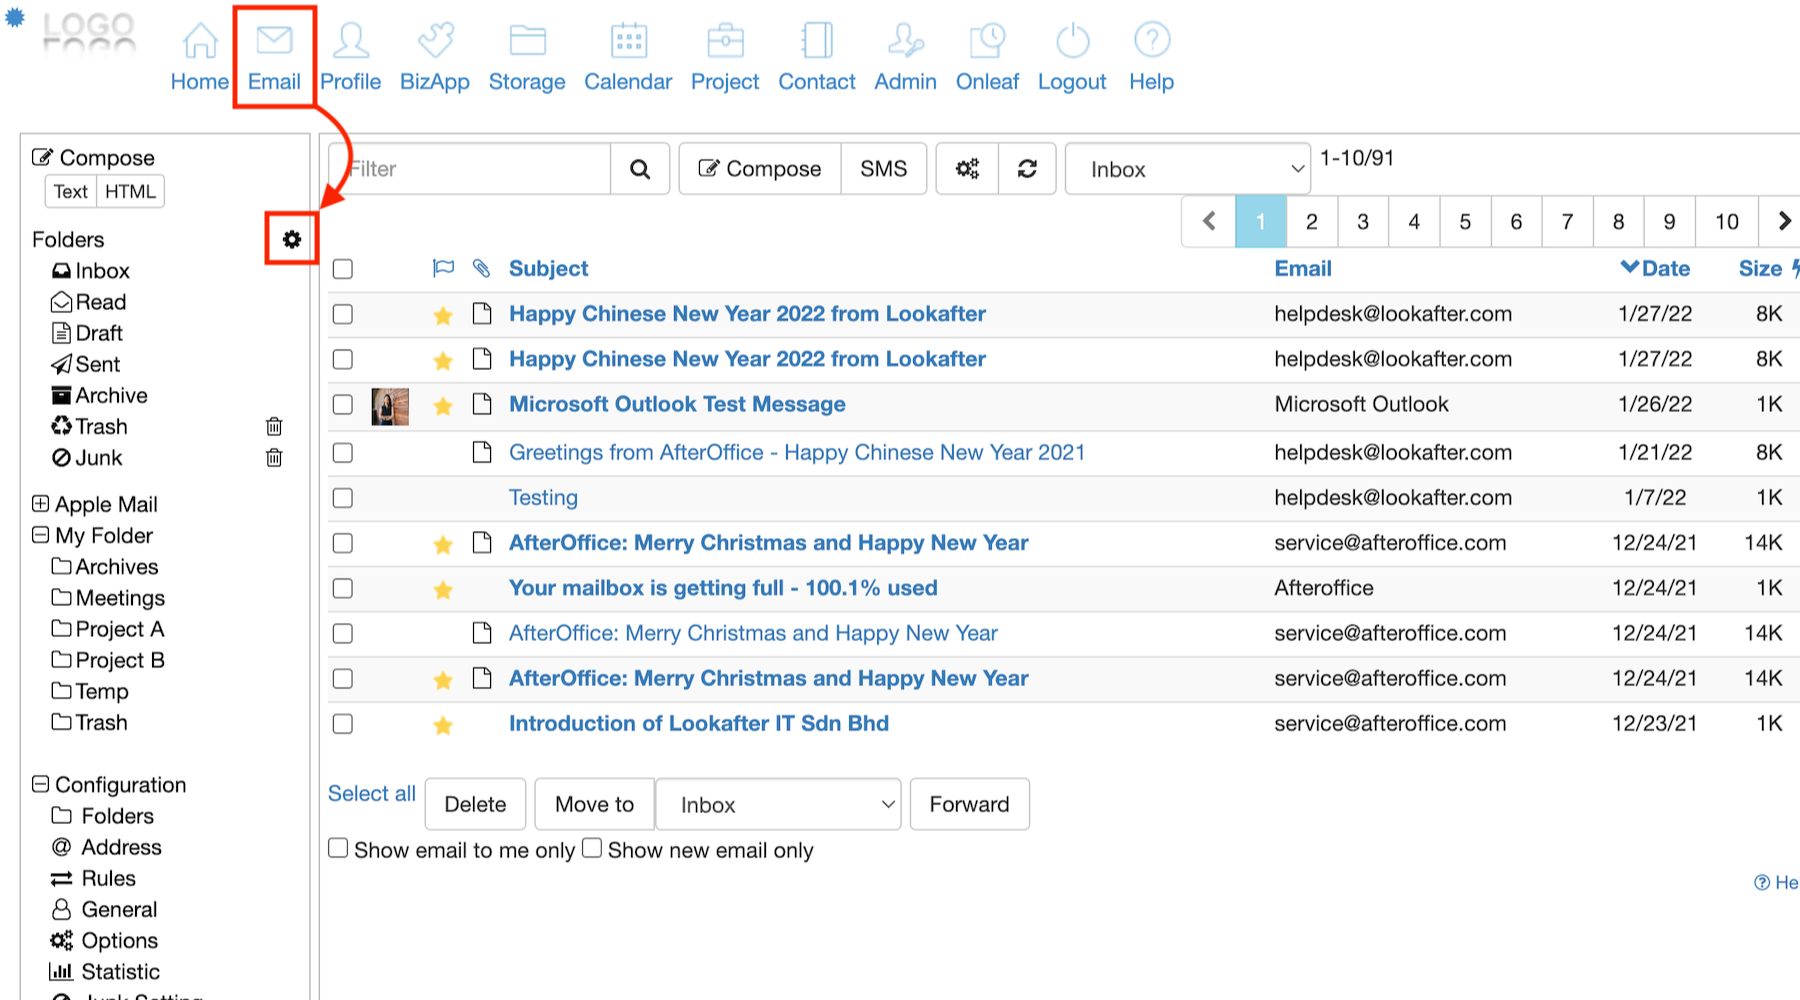This screenshot has width=1800, height=1000.
Task: Click star on Microsoft Outlook Test Message
Action: pos(443,406)
